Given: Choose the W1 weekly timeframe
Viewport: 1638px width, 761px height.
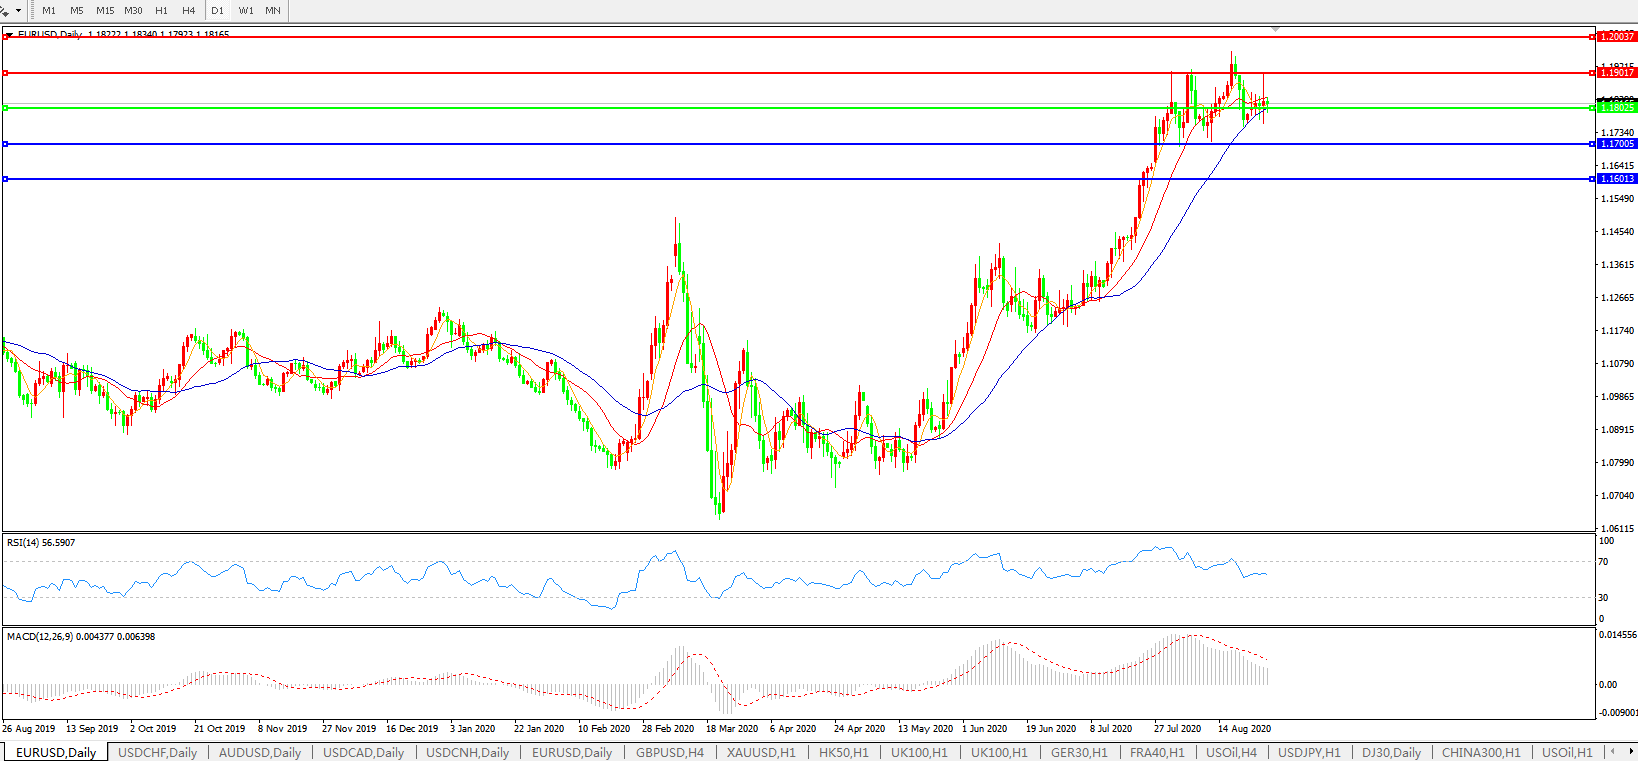Looking at the screenshot, I should pos(246,10).
